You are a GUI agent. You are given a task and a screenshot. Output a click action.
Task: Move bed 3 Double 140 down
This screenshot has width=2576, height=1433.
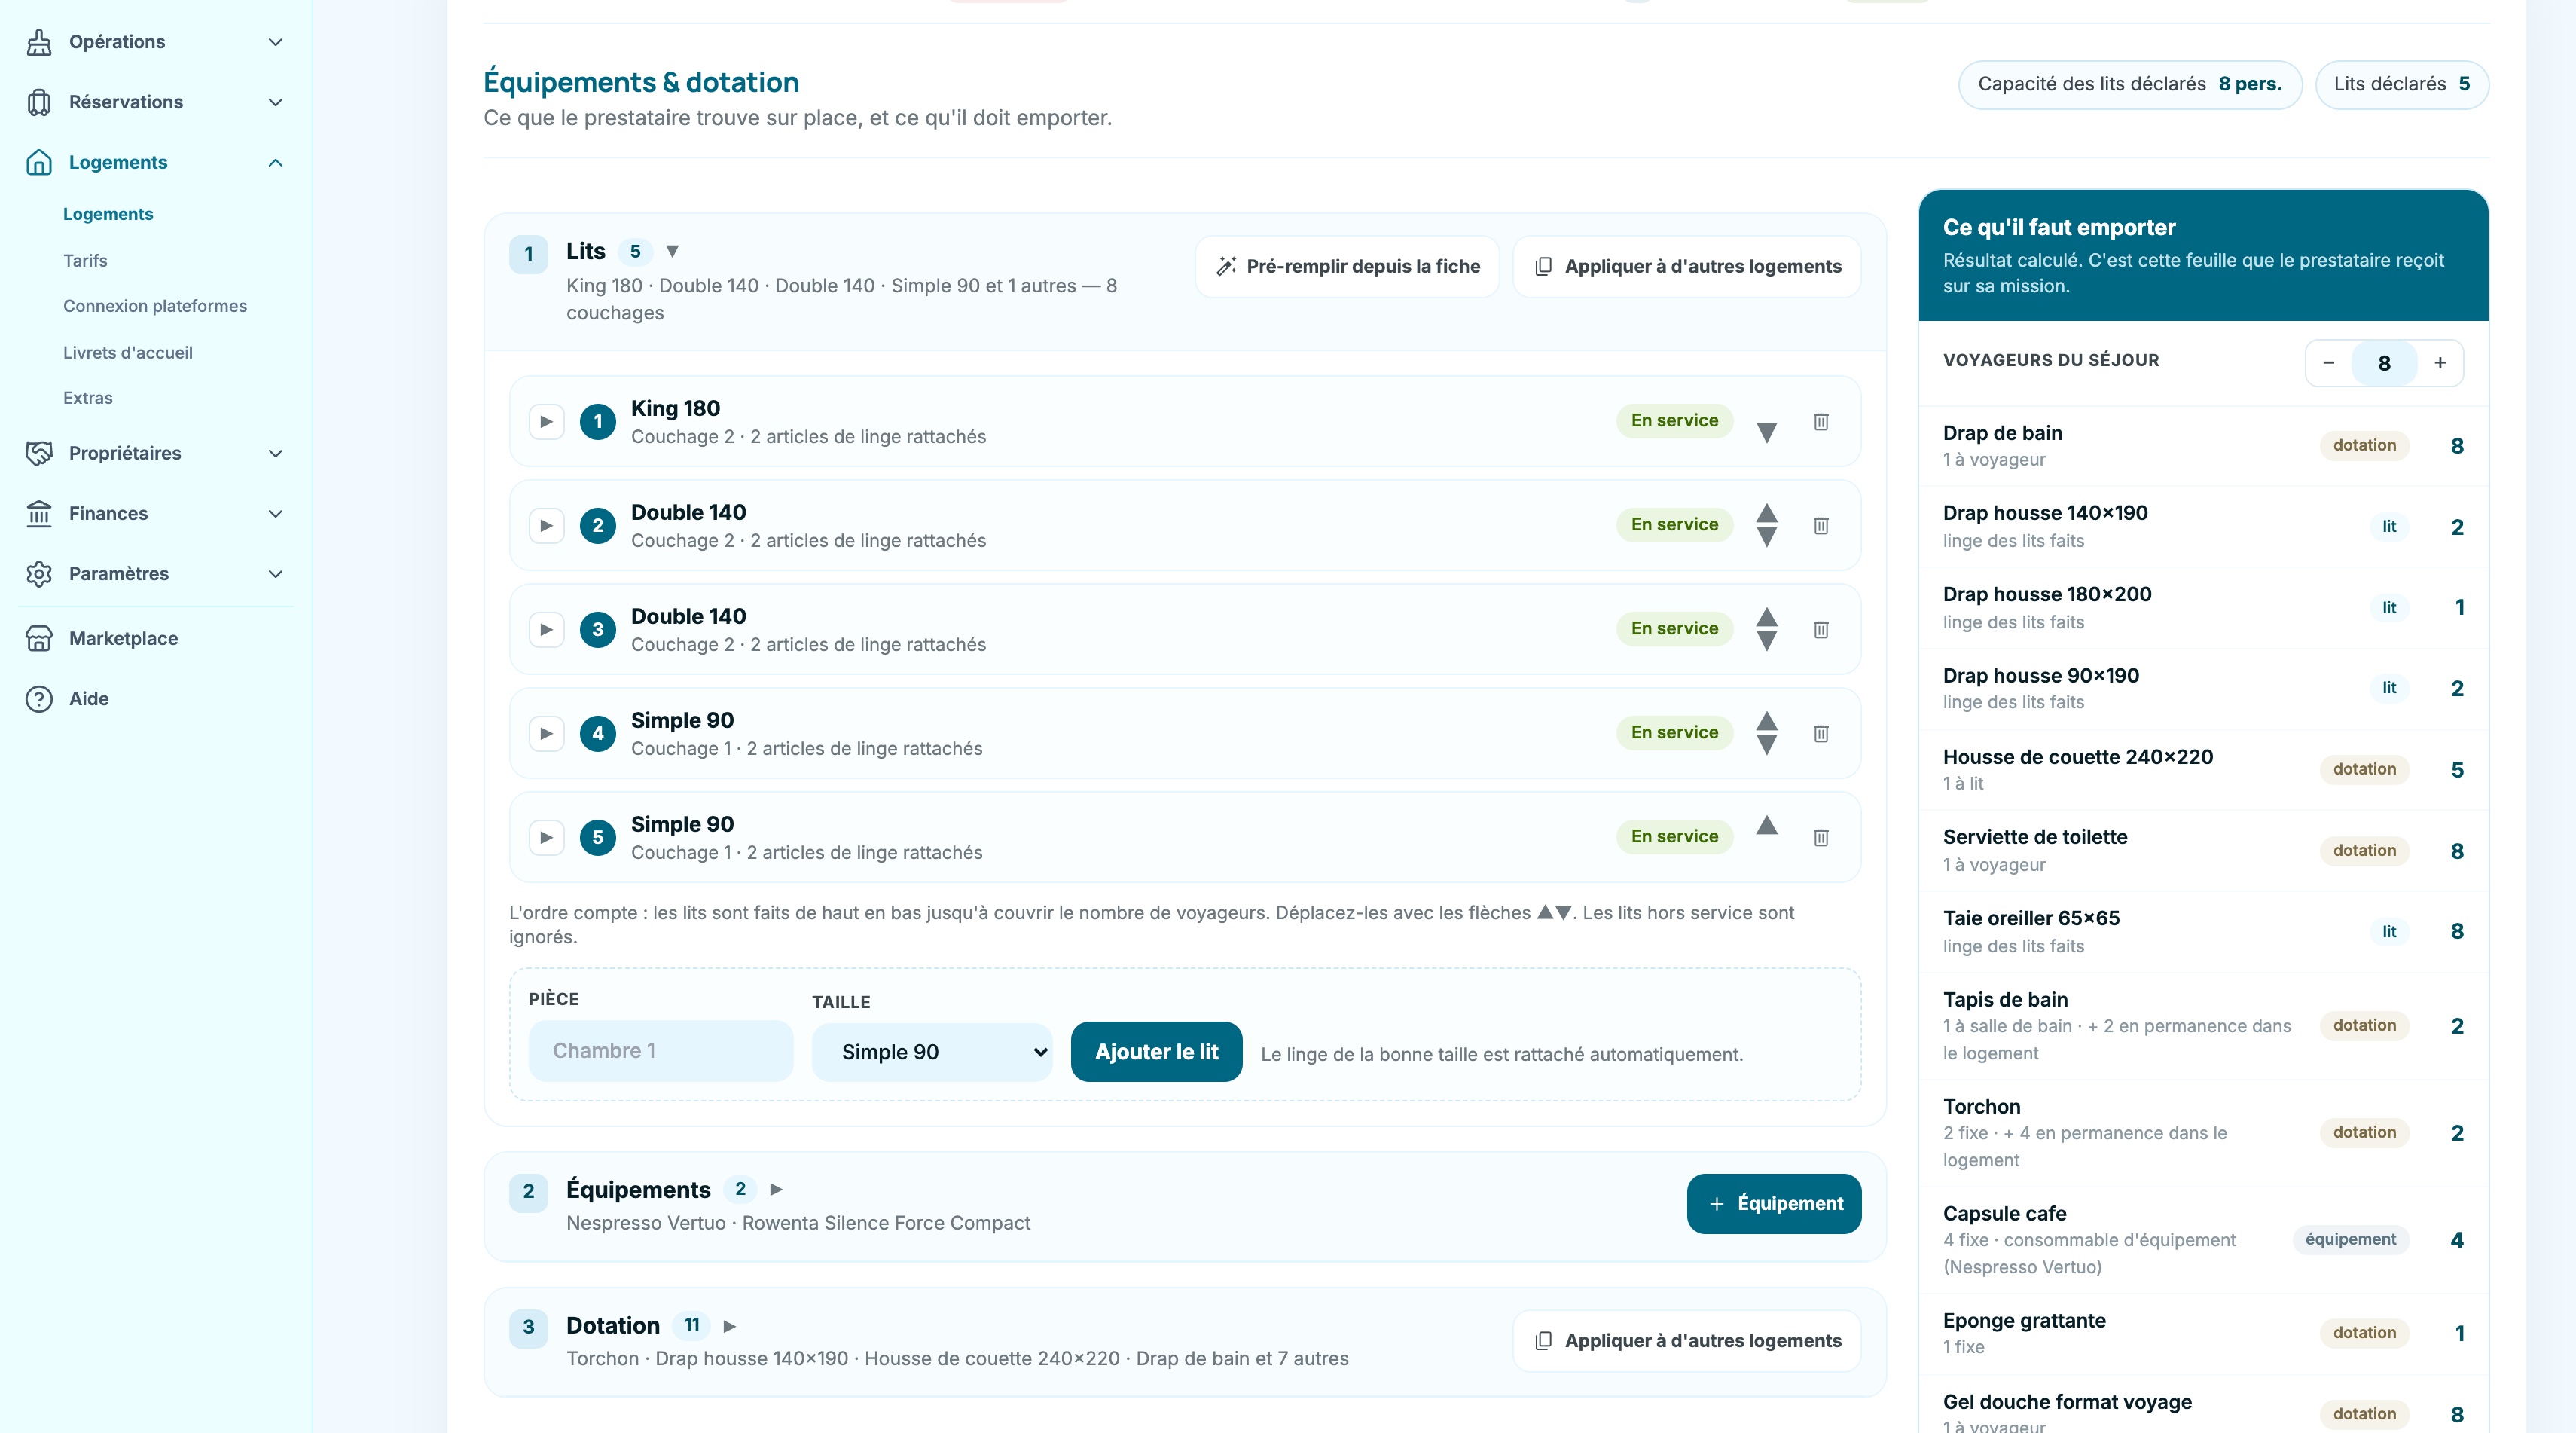(x=1767, y=642)
